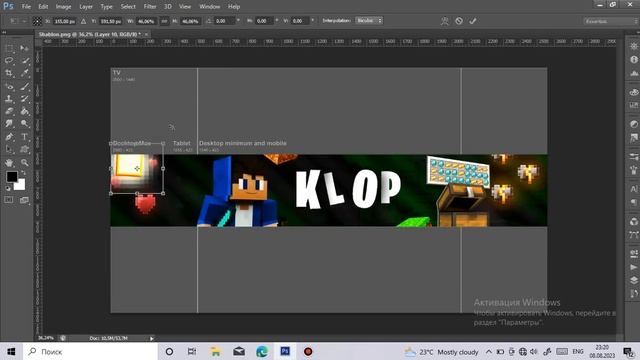Select the Spot Healing Brush tool
This screenshot has width=640, height=360.
point(9,86)
